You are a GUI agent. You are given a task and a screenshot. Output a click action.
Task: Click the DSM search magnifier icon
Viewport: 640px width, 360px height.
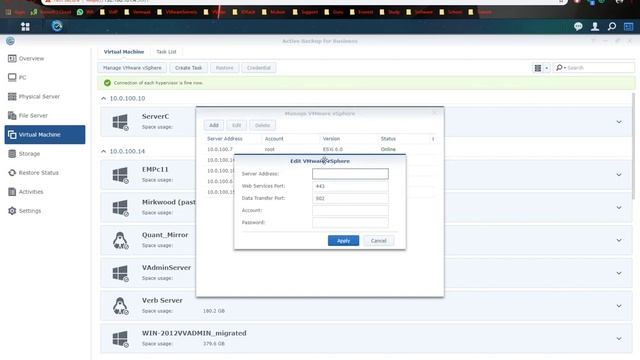click(x=611, y=27)
